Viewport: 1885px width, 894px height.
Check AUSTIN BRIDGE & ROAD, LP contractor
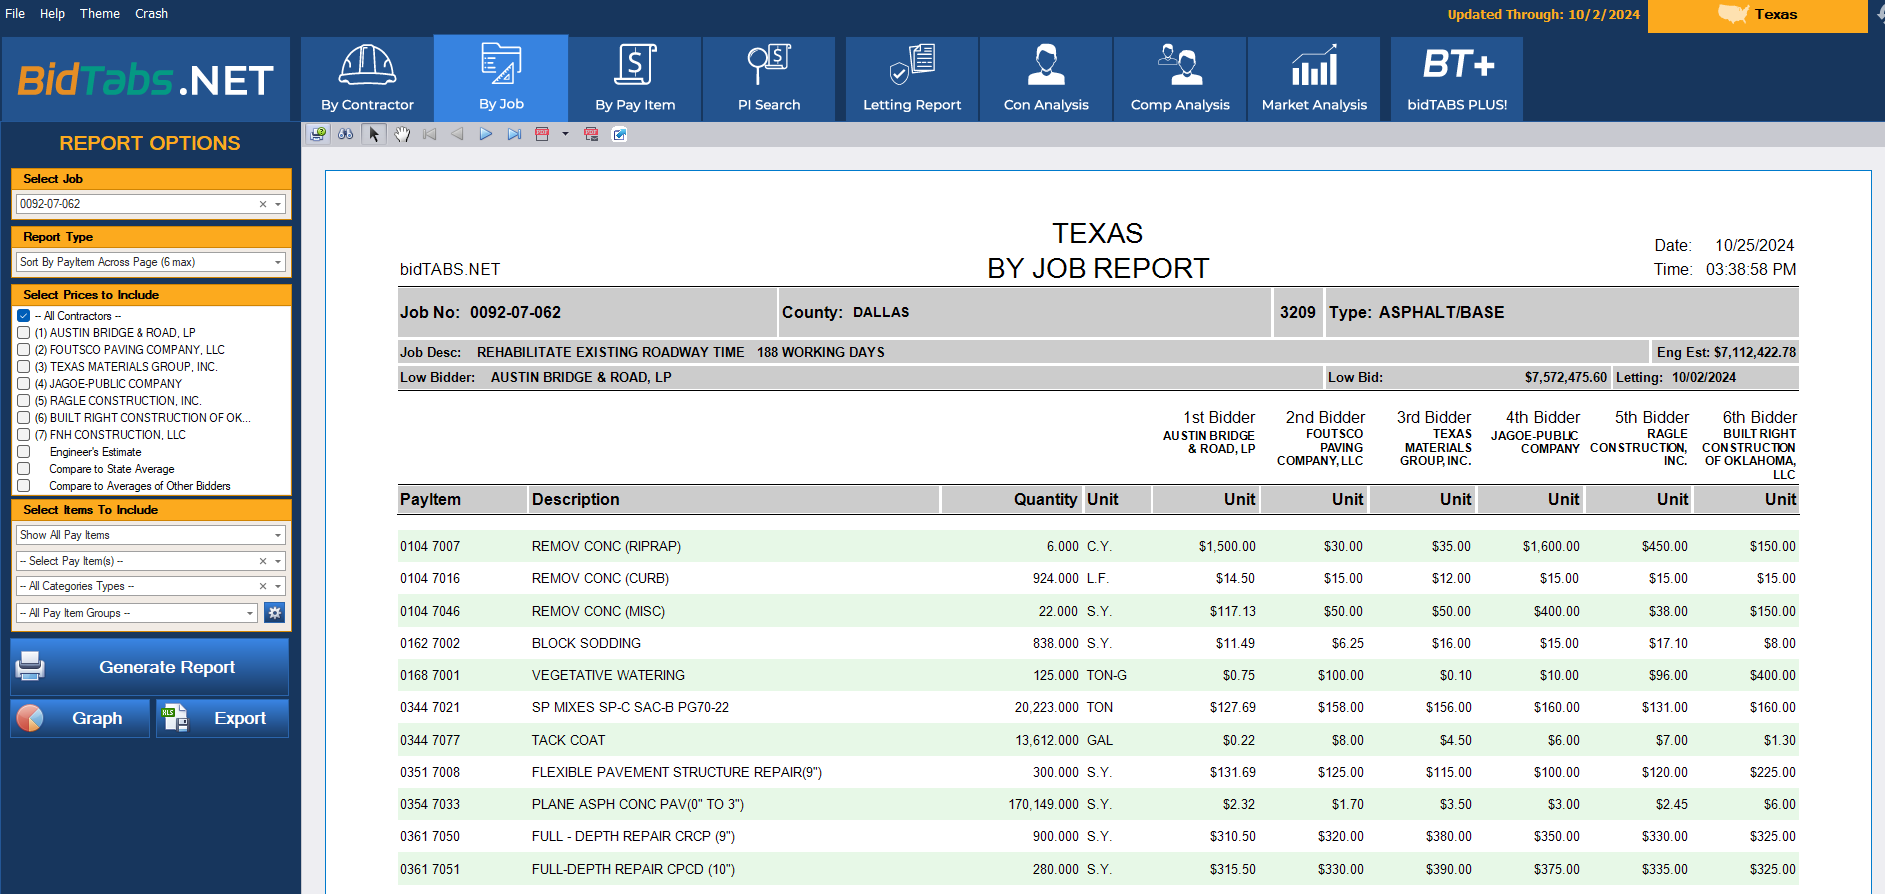(x=23, y=333)
